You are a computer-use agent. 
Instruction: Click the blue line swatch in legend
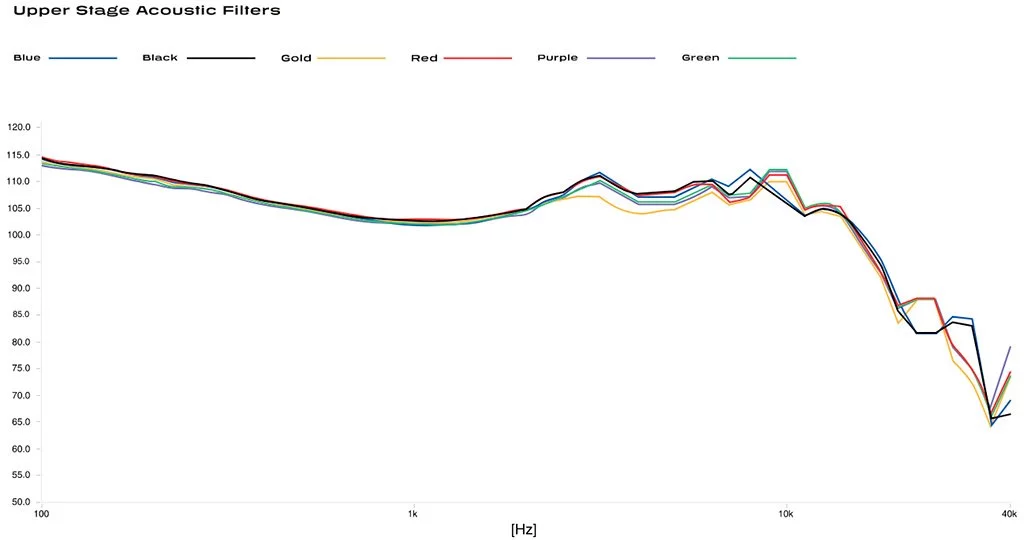click(83, 58)
